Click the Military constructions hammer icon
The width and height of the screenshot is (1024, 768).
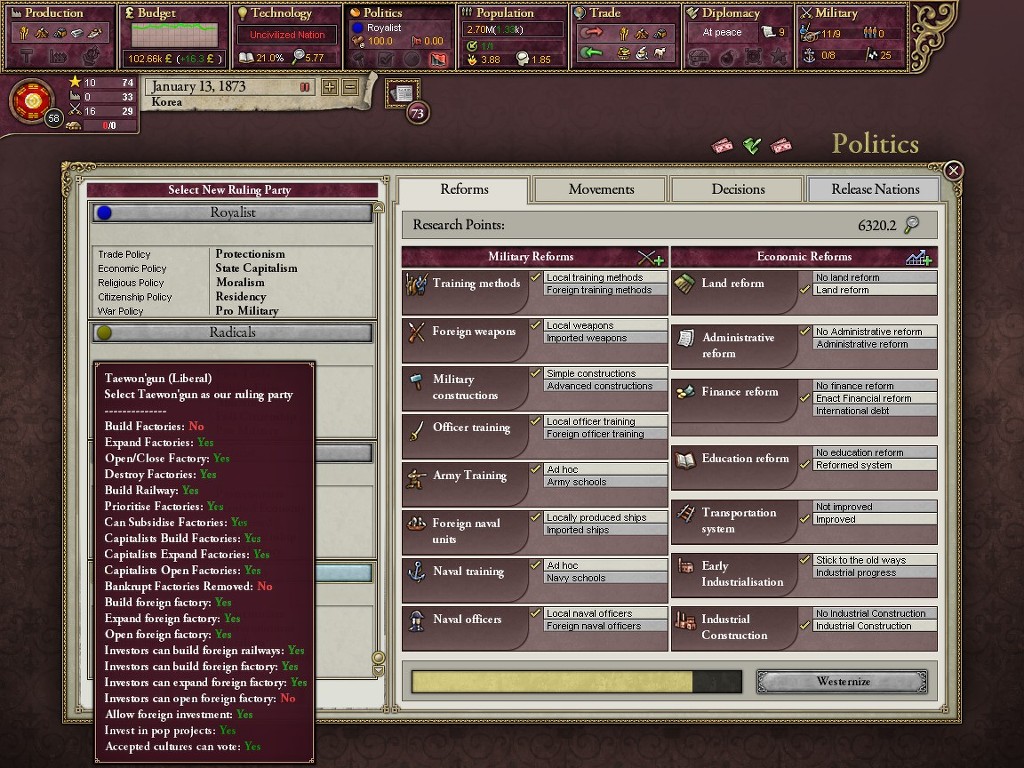[416, 380]
